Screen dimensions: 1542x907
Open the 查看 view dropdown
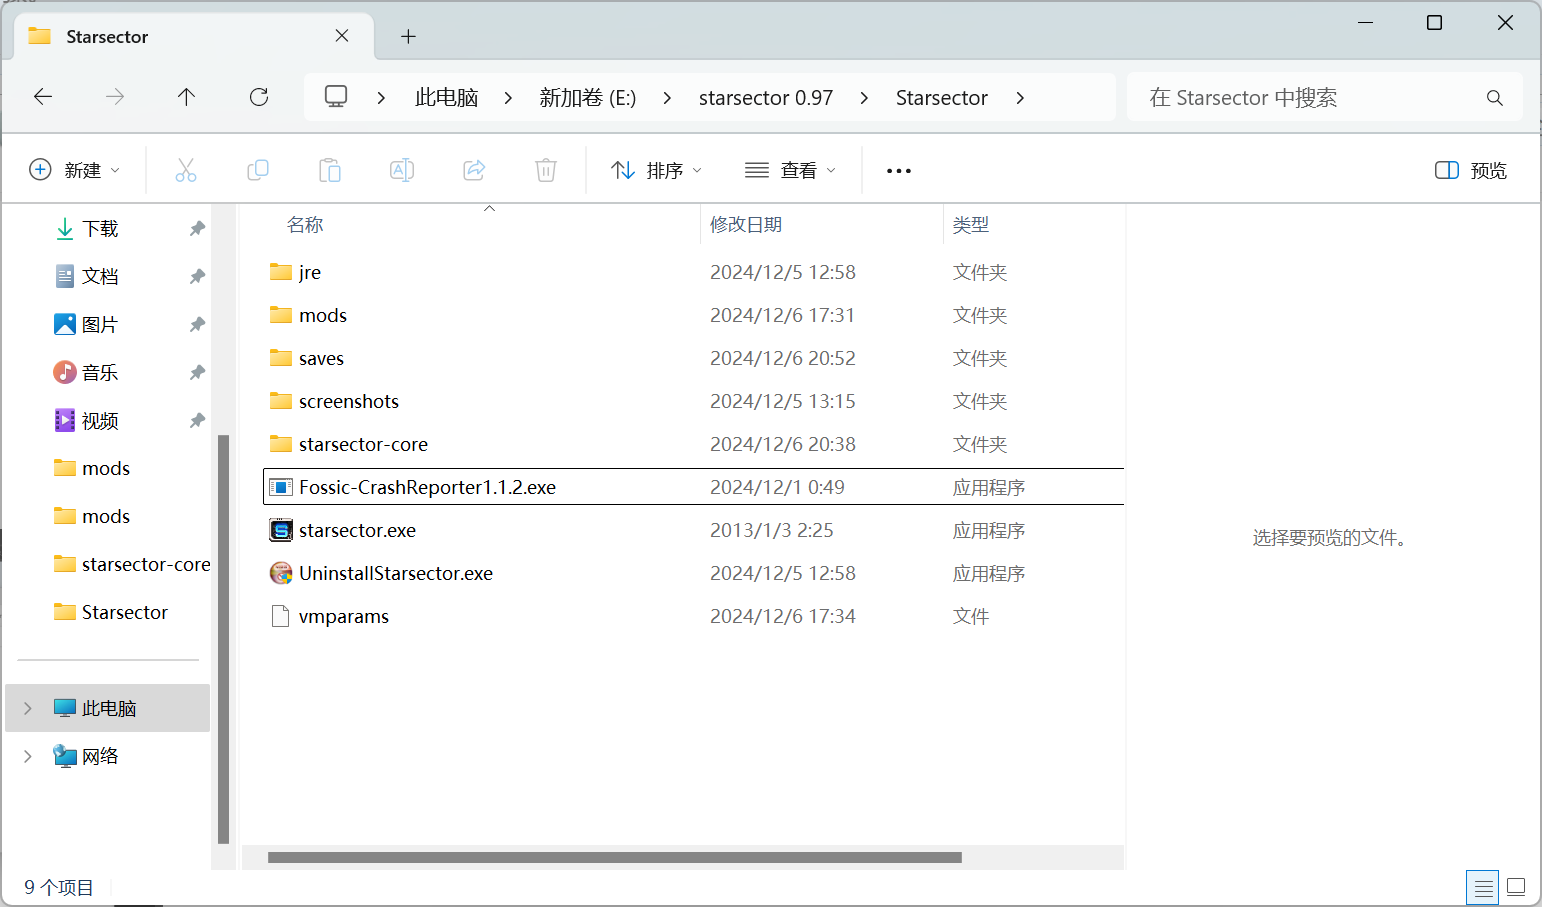790,170
